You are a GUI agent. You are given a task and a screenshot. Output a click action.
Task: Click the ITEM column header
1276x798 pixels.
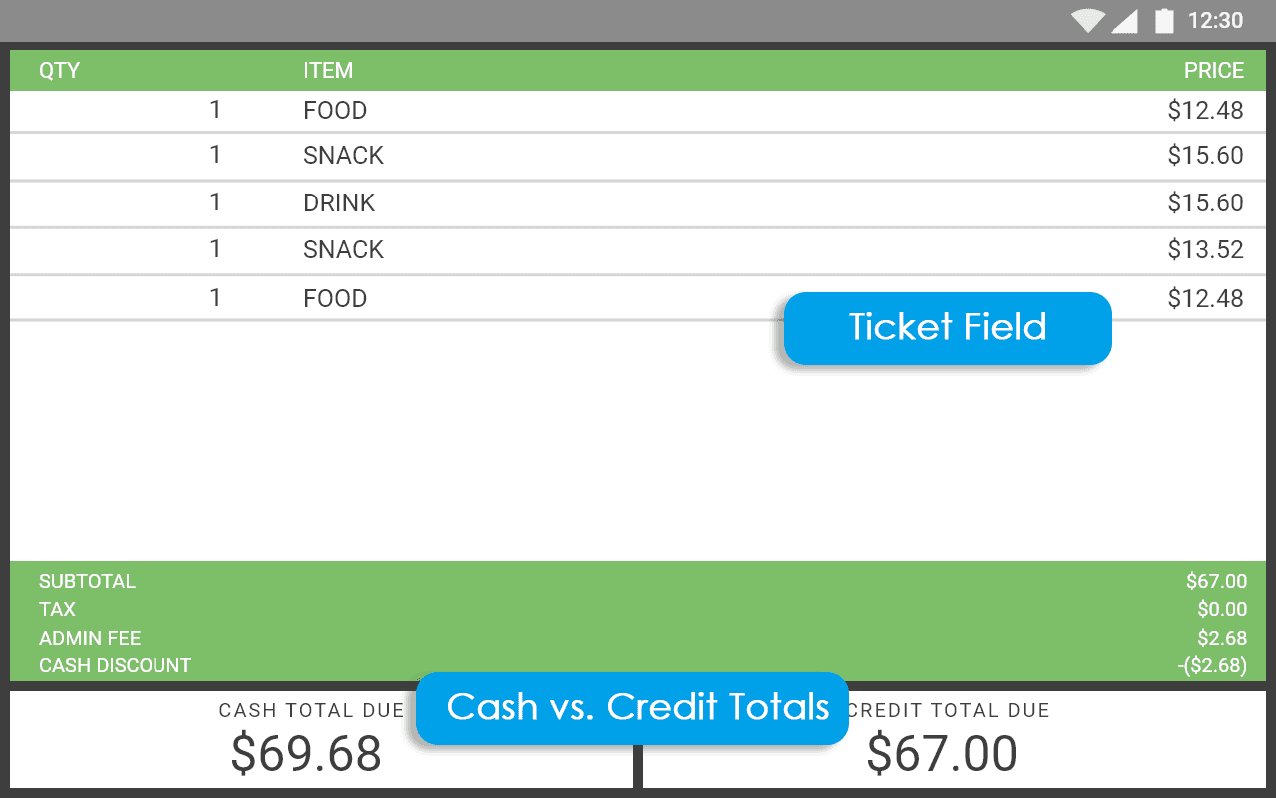point(328,71)
